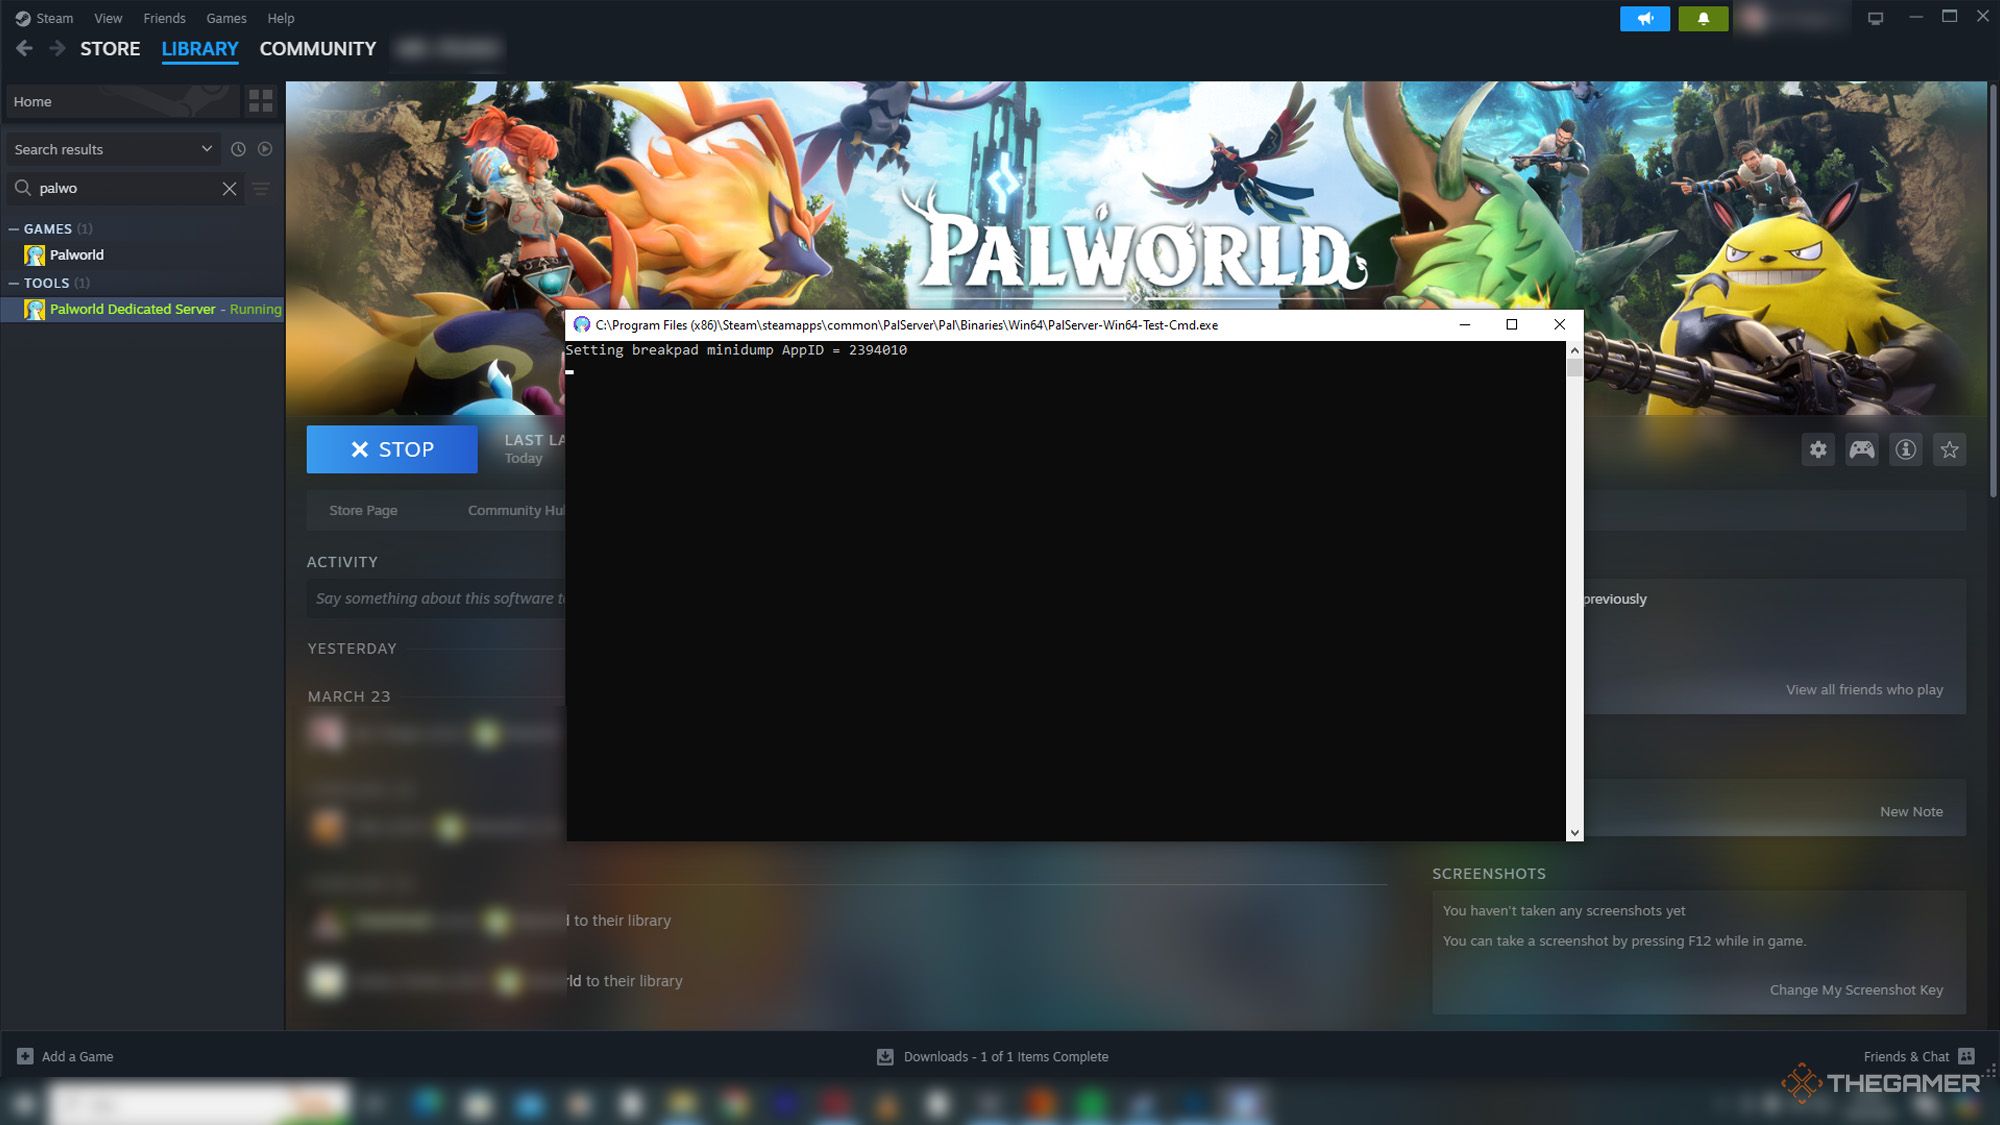This screenshot has height=1125, width=2000.
Task: Open controller settings icon
Action: coord(1862,449)
